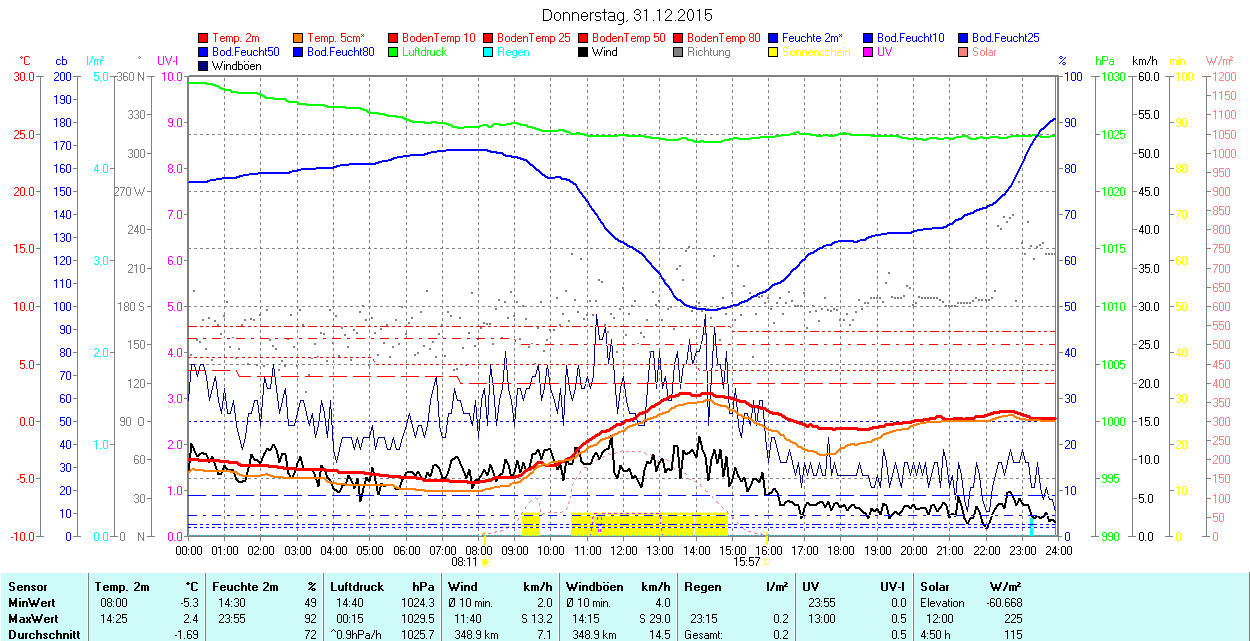1250x641 pixels.
Task: Click the Durchschnitt row label in table
Action: pyautogui.click(x=40, y=634)
